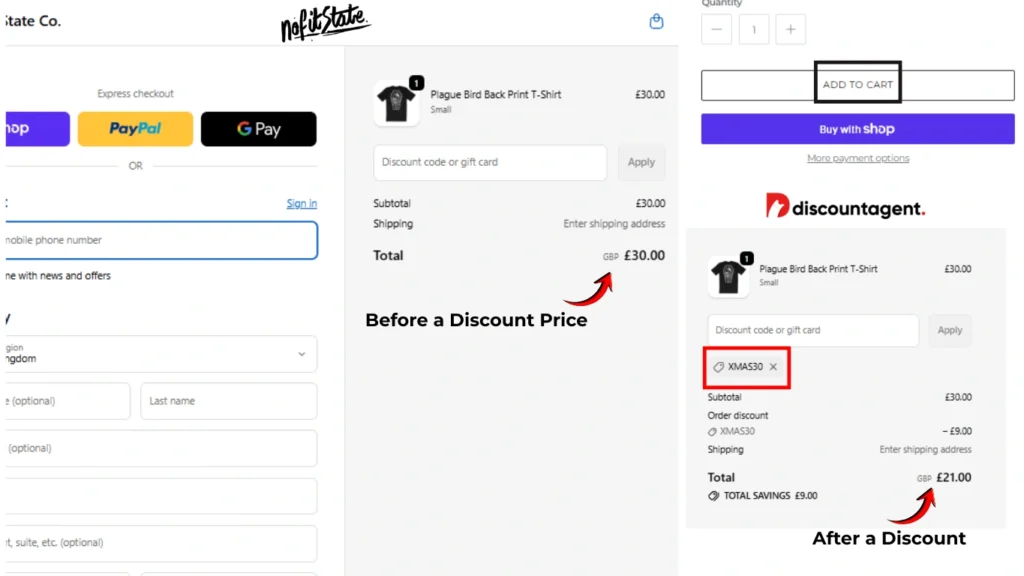
Task: Increase quantity with the plus button
Action: click(x=790, y=29)
